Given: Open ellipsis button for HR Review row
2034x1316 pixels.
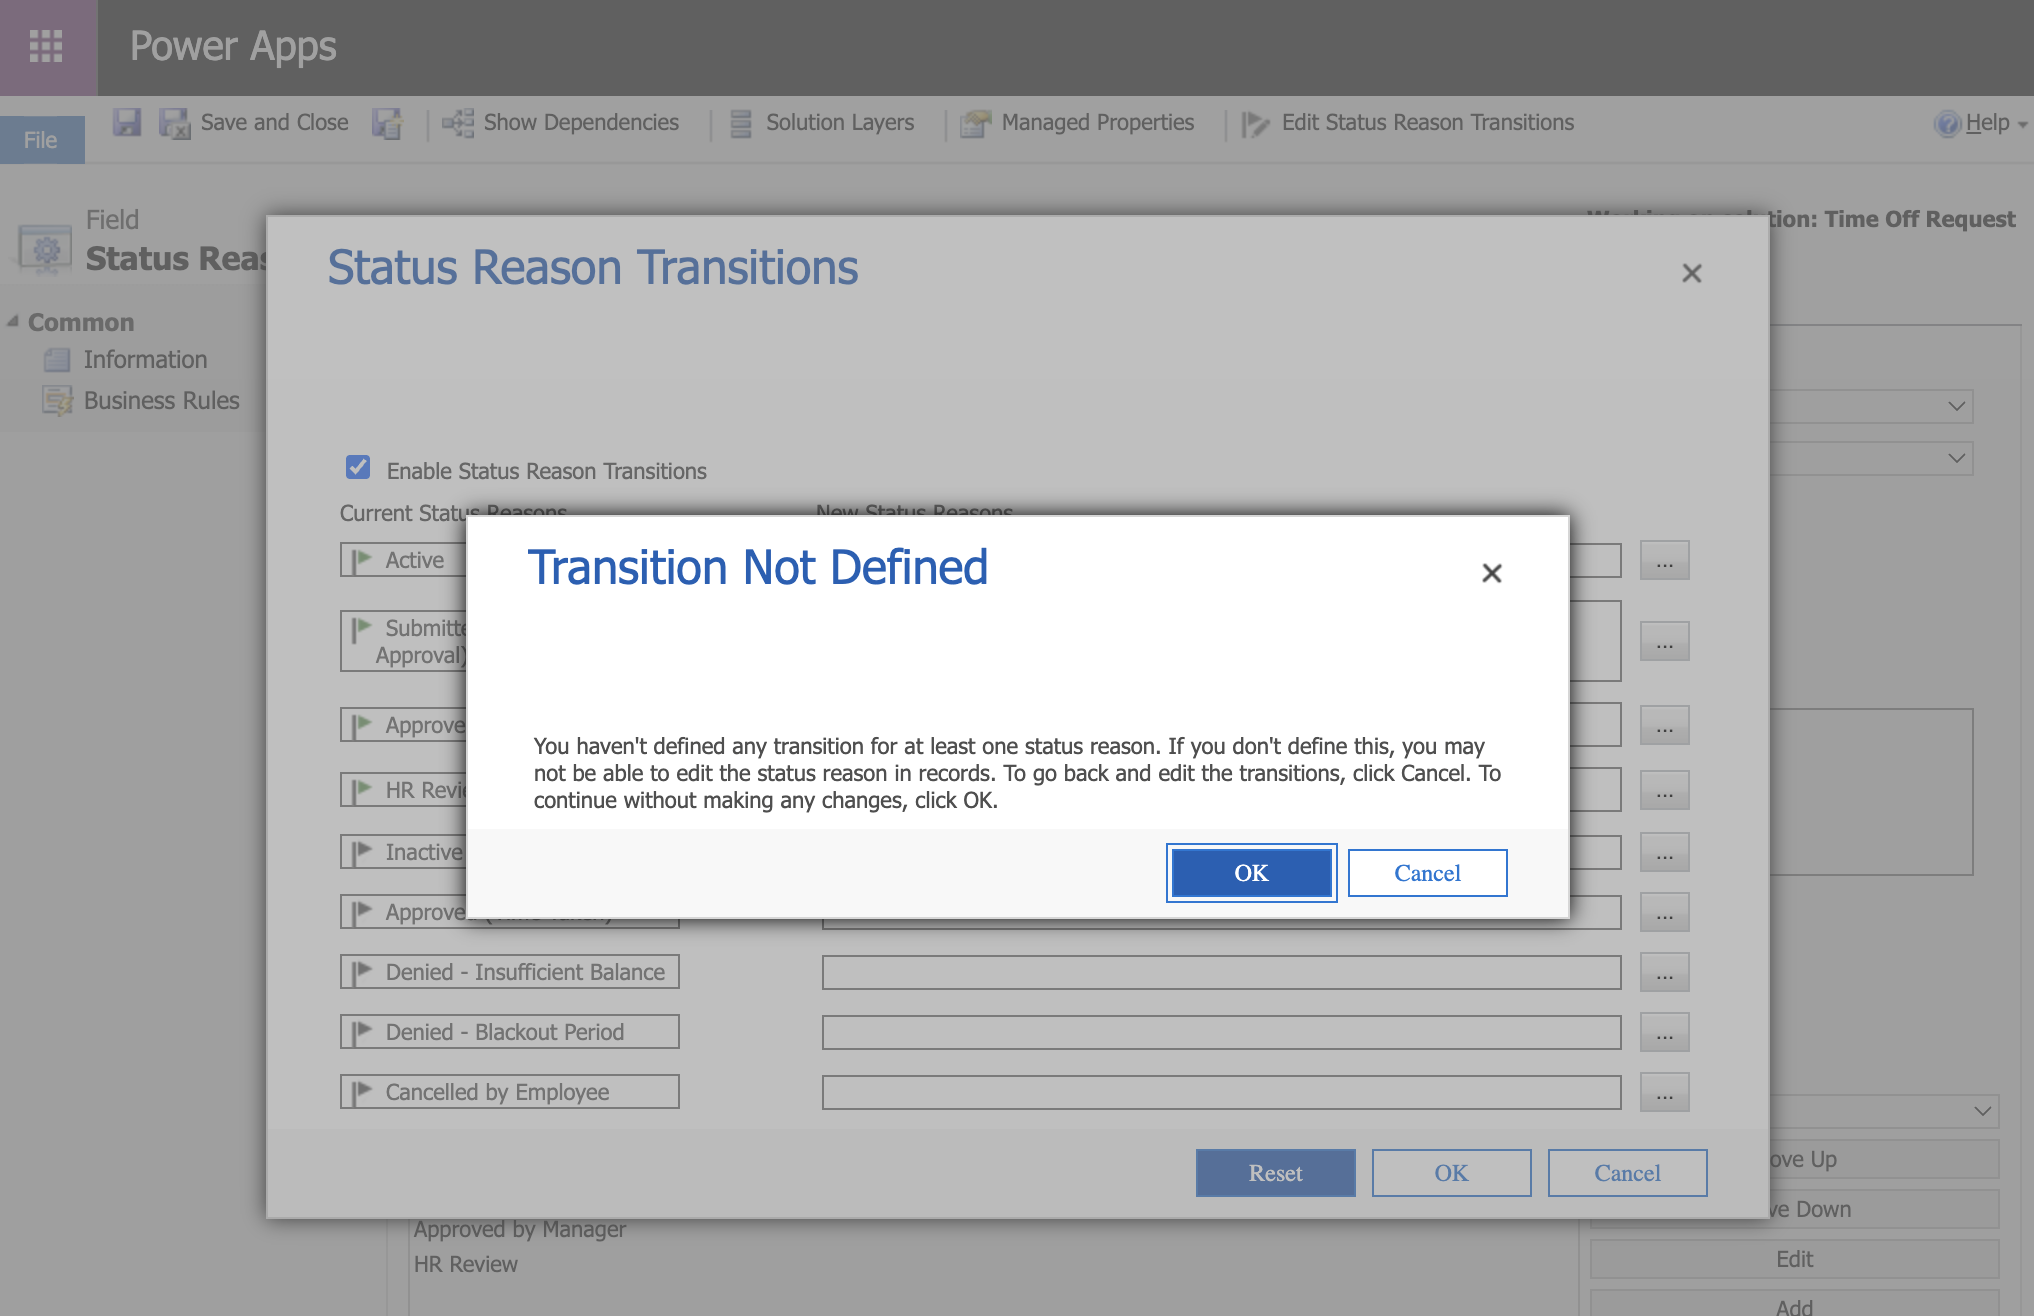Looking at the screenshot, I should (x=1664, y=791).
